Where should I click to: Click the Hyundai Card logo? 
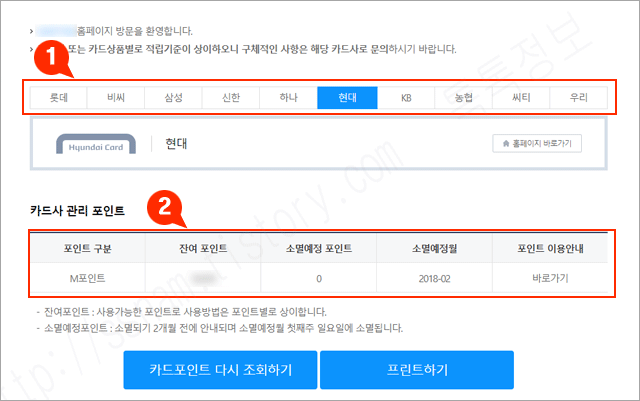click(96, 144)
